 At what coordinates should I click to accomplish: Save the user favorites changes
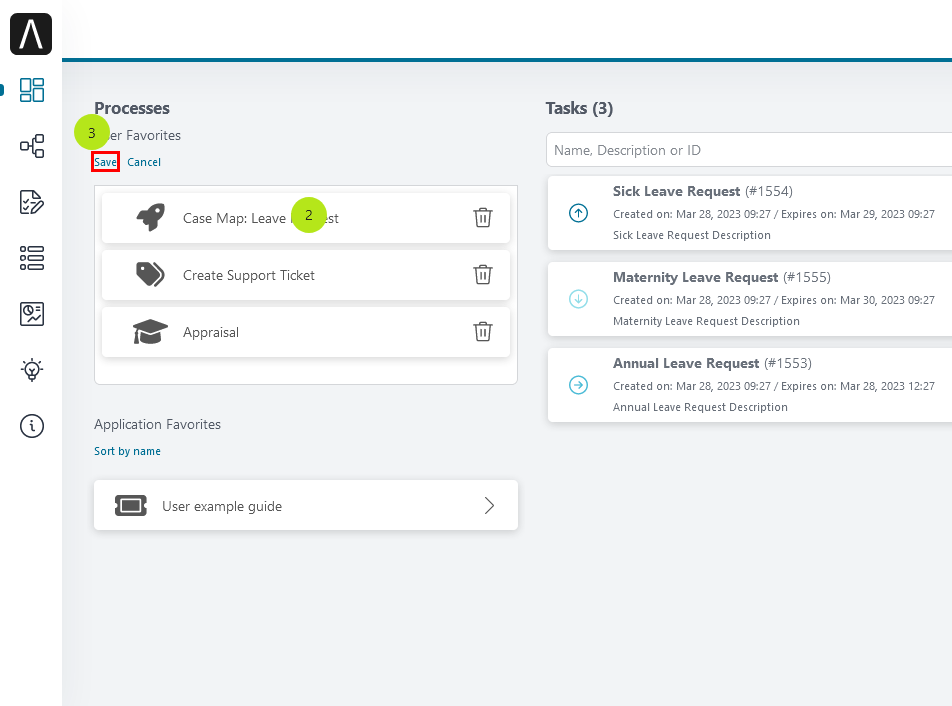pos(105,162)
